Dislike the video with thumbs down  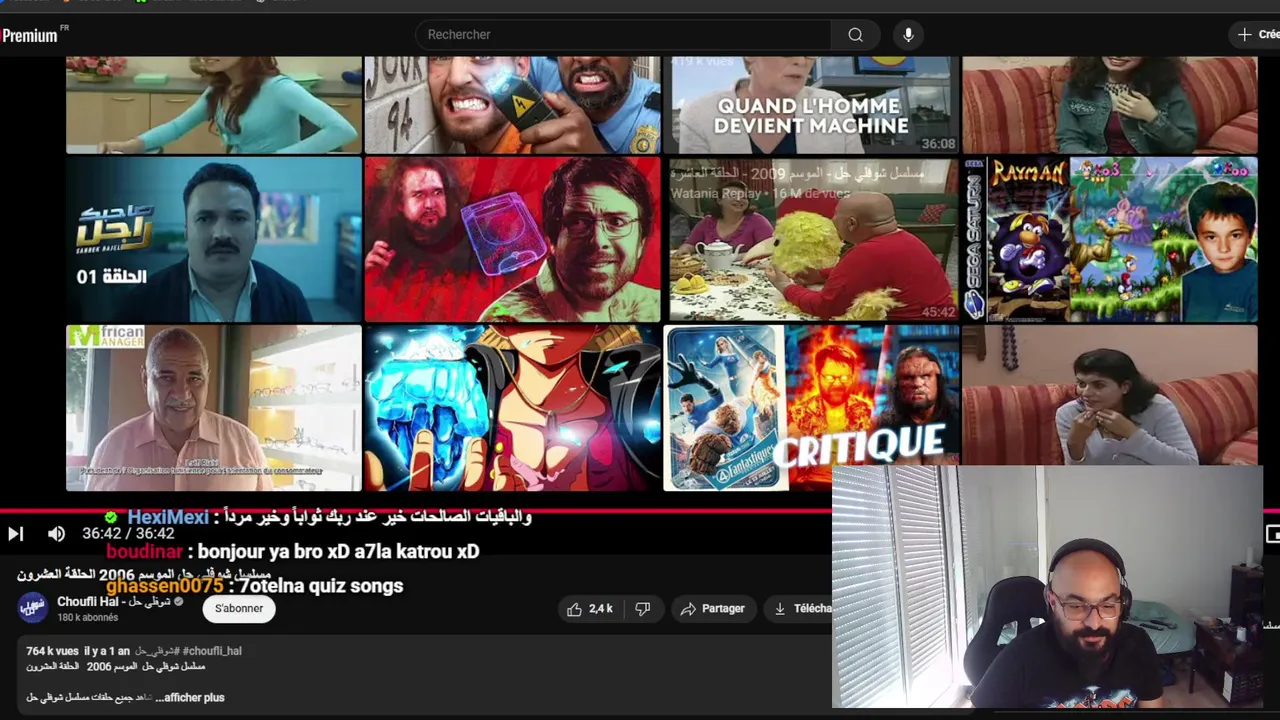[643, 609]
